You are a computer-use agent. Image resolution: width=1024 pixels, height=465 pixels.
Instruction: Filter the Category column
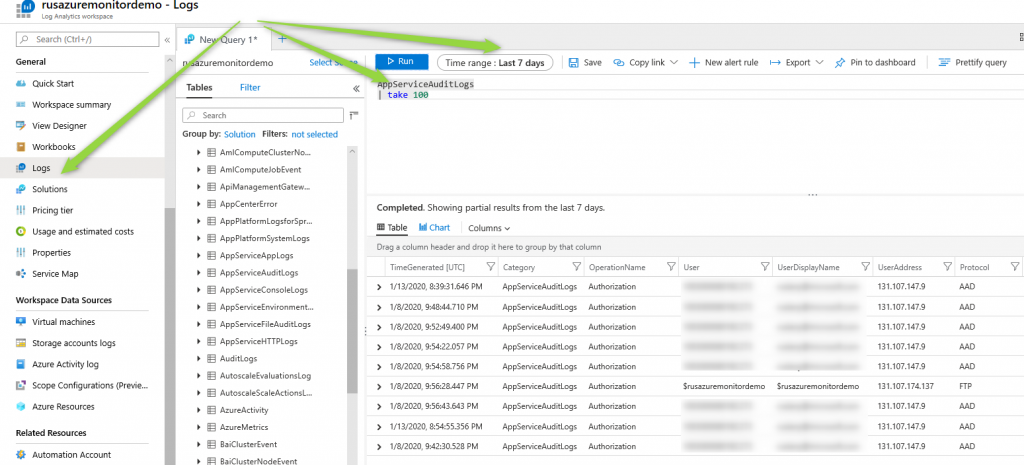576,267
